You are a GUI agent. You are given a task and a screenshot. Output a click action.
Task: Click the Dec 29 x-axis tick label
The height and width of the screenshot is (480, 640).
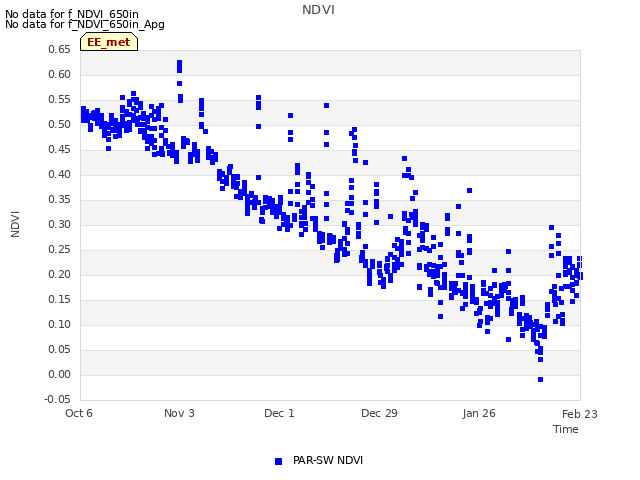coord(379,413)
